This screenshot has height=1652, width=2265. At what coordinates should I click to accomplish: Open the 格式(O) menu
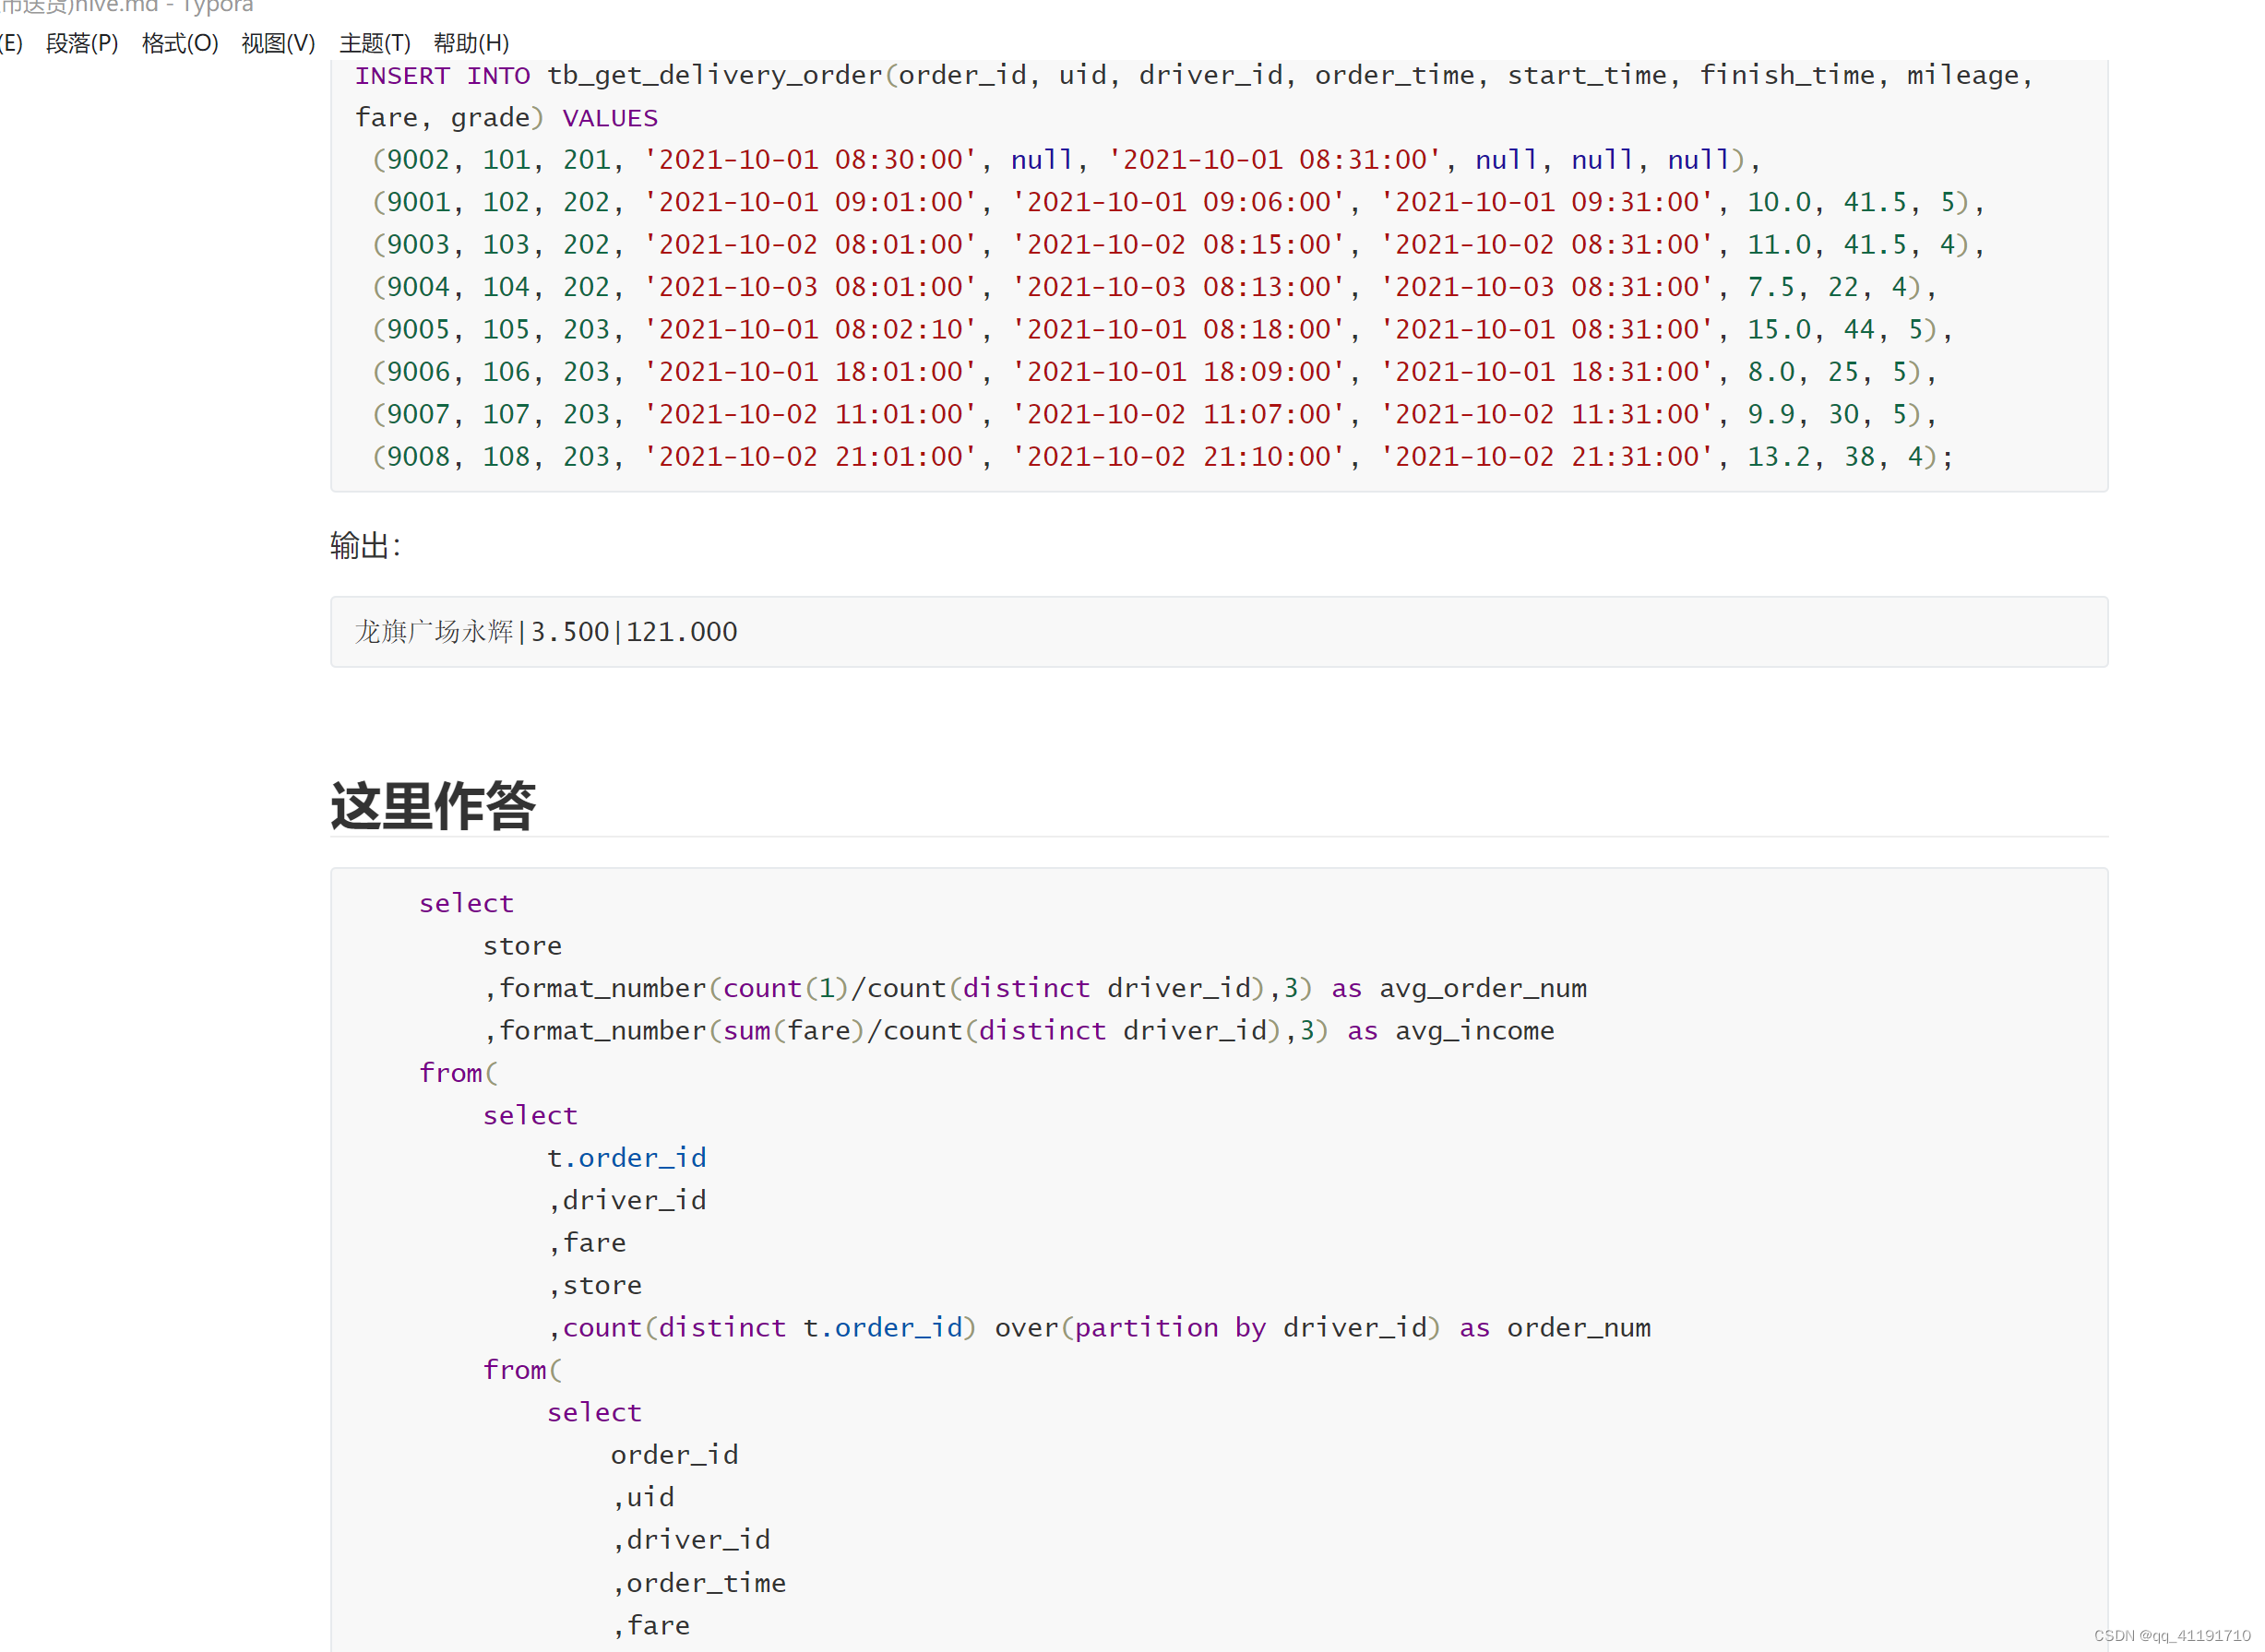(x=180, y=43)
